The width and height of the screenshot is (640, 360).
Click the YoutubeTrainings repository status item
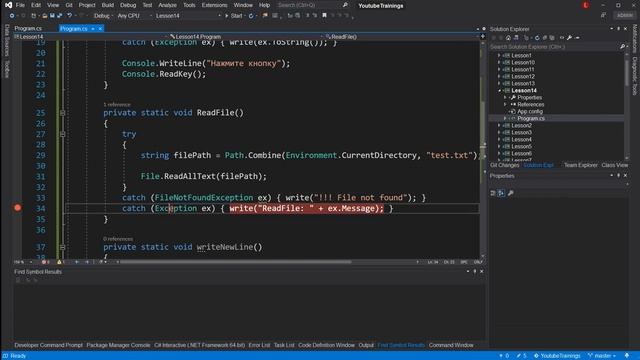click(x=557, y=356)
